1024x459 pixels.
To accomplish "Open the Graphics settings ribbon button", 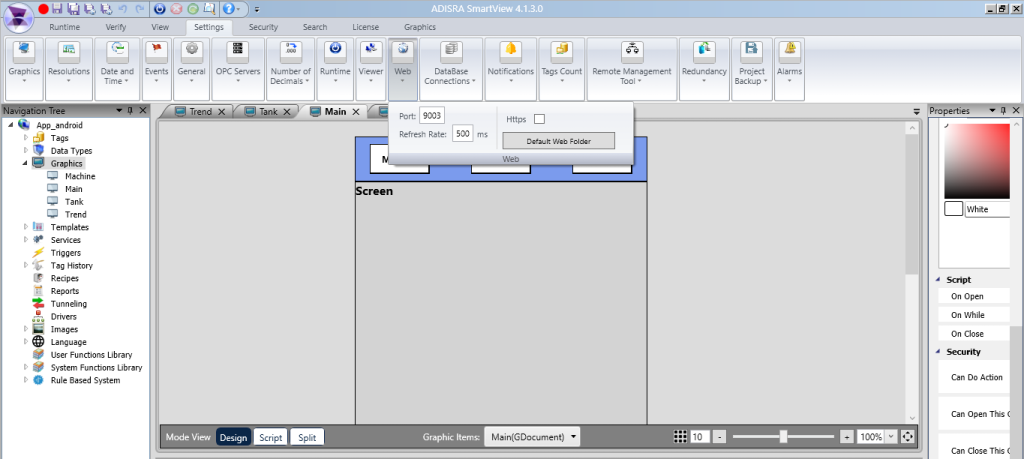I will (24, 69).
